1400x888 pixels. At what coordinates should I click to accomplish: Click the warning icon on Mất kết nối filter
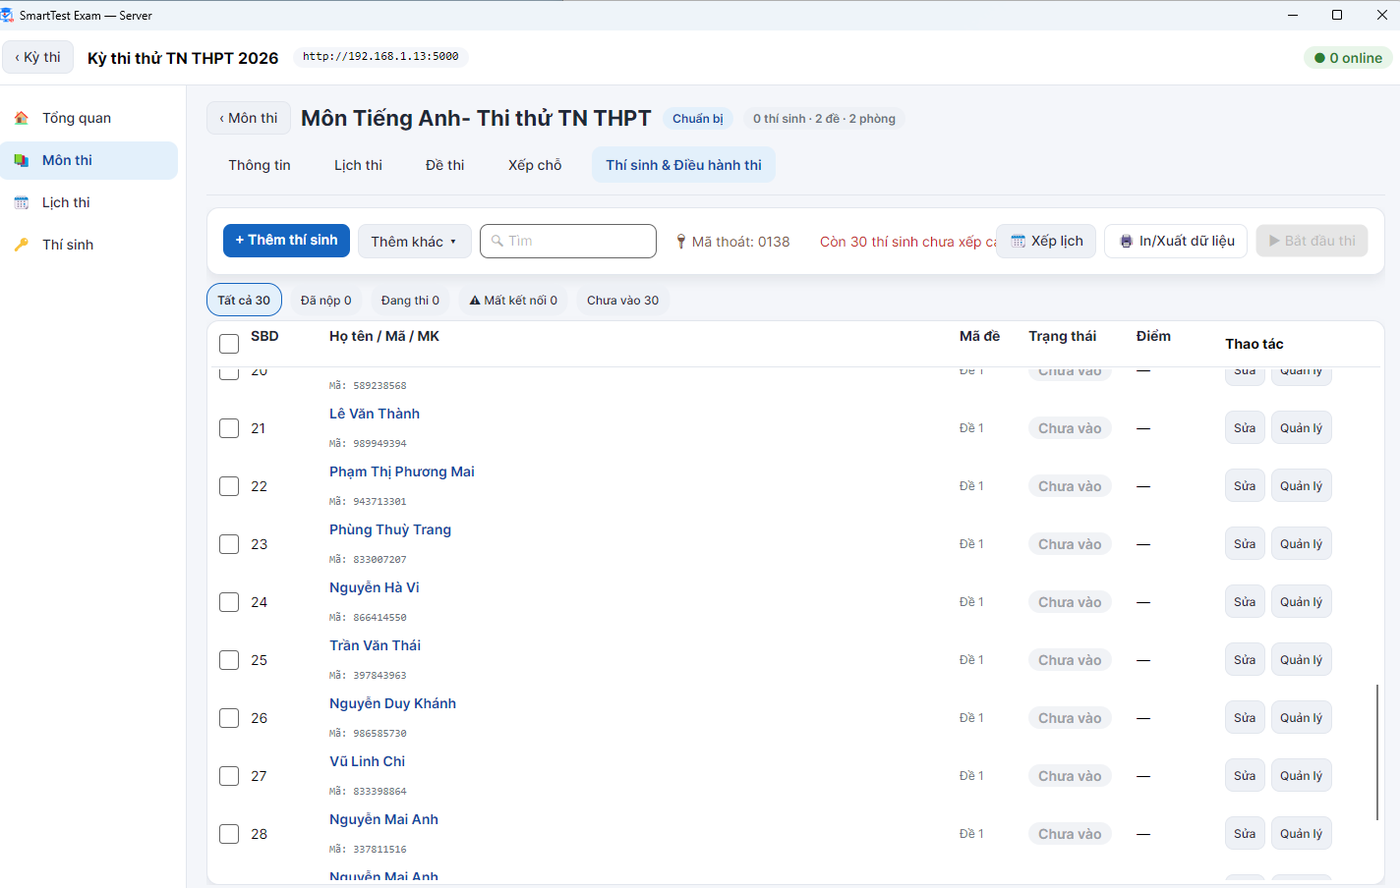pos(475,300)
